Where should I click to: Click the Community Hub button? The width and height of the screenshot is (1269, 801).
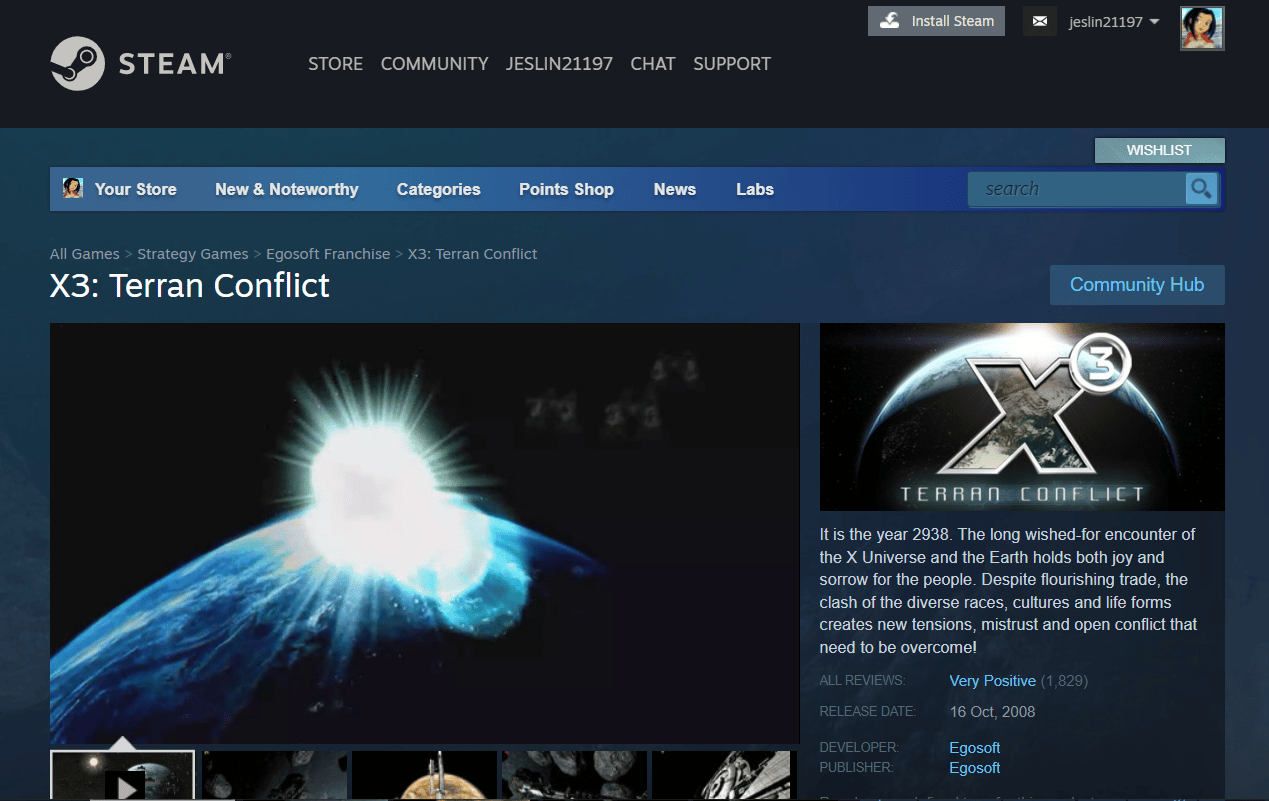[1136, 285]
